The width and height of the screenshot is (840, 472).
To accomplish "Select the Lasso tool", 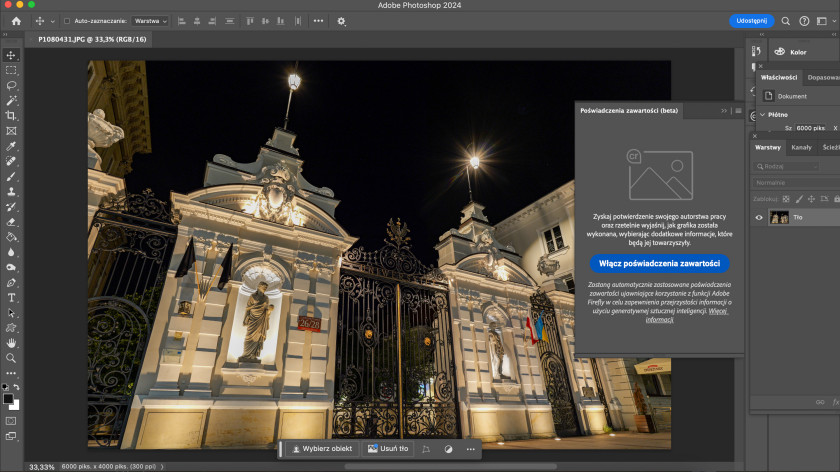I will 11,85.
